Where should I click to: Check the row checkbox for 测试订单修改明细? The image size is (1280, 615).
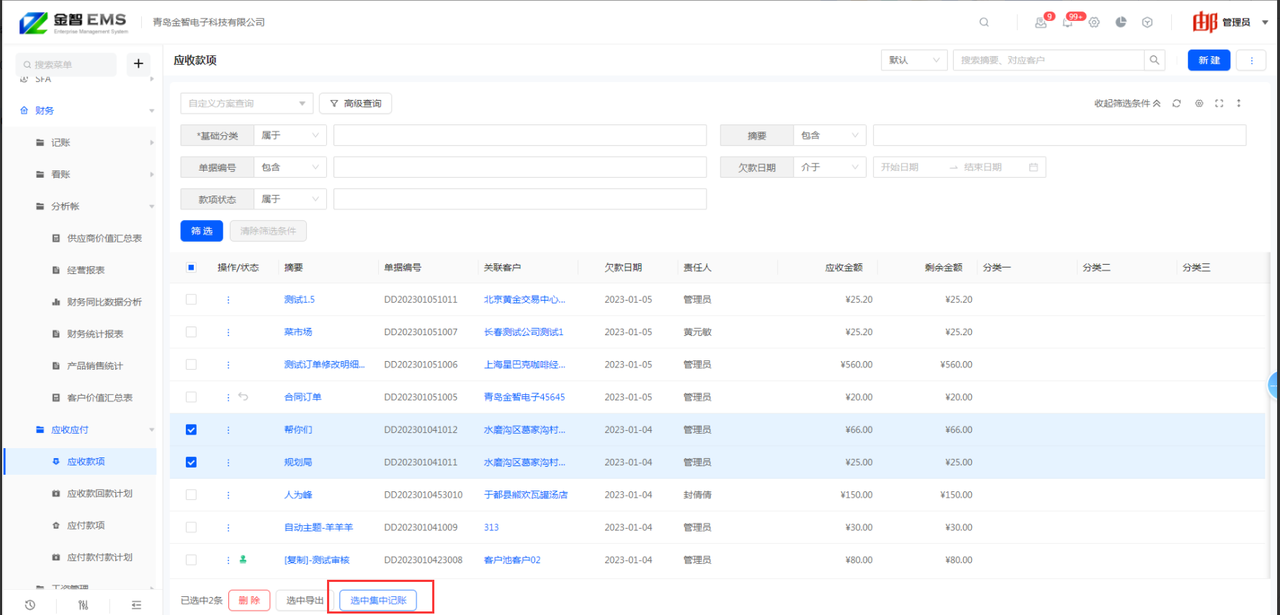click(191, 364)
